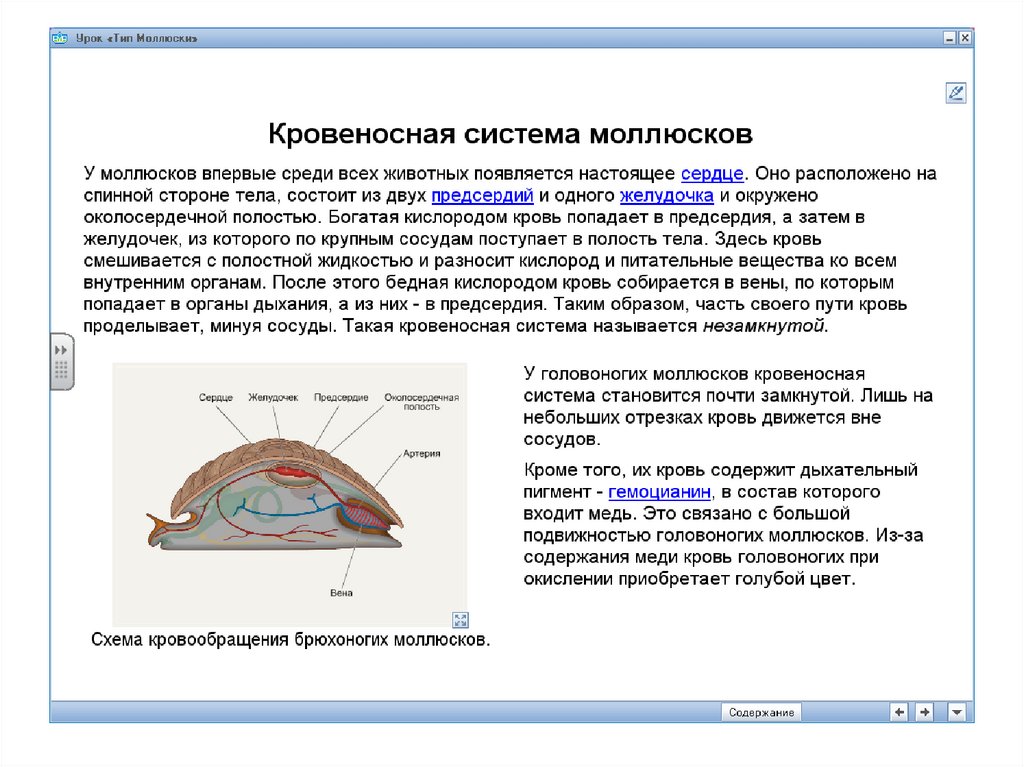Image resolution: width=1024 pixels, height=767 pixels.
Task: Click the Артерия label in diagram
Action: (421, 452)
